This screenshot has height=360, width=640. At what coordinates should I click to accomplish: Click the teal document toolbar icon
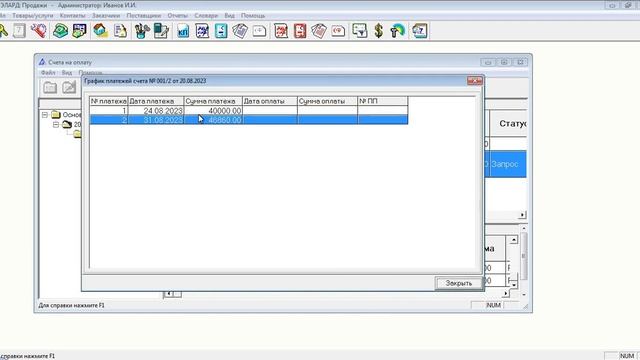click(221, 31)
